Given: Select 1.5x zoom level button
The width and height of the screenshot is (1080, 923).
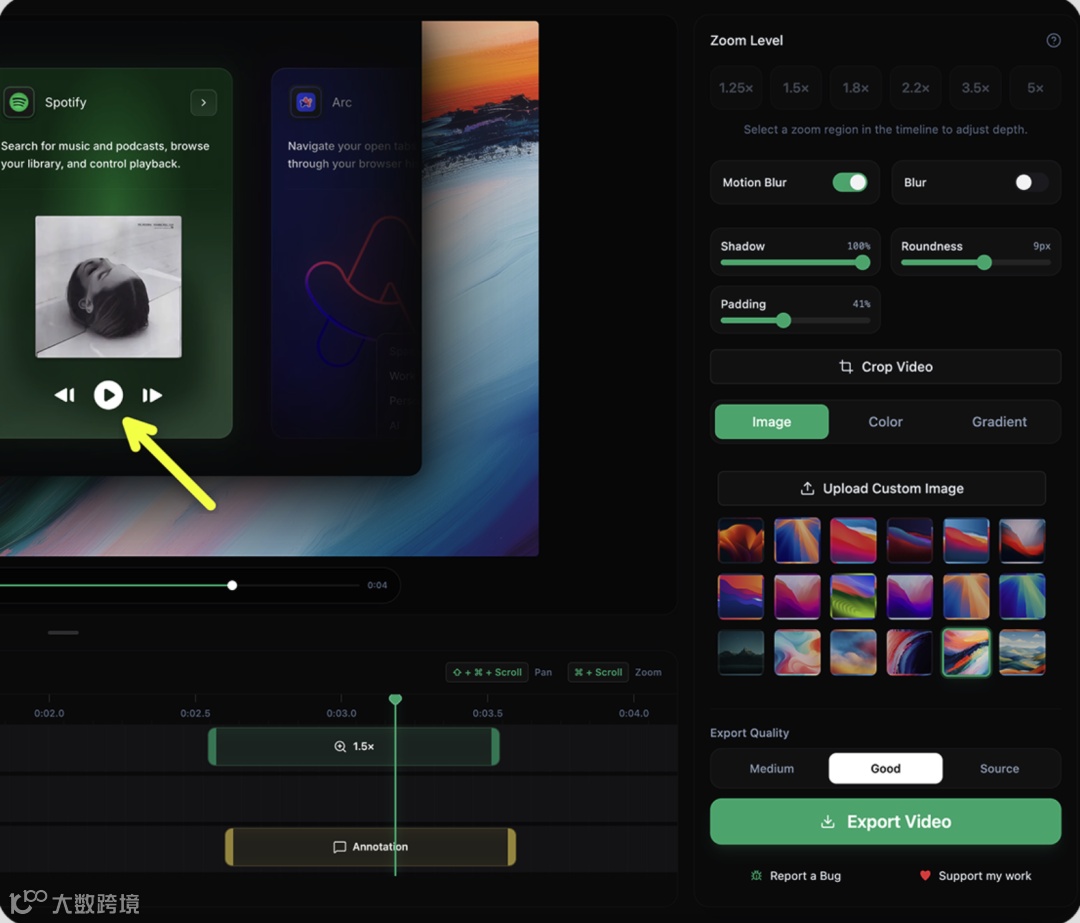Looking at the screenshot, I should pyautogui.click(x=796, y=88).
